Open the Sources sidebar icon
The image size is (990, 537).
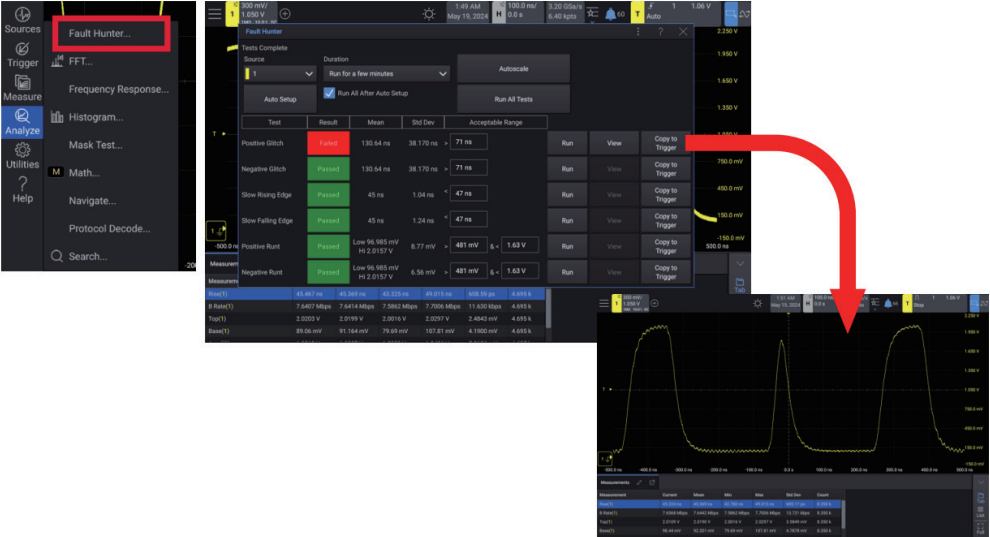click(22, 19)
